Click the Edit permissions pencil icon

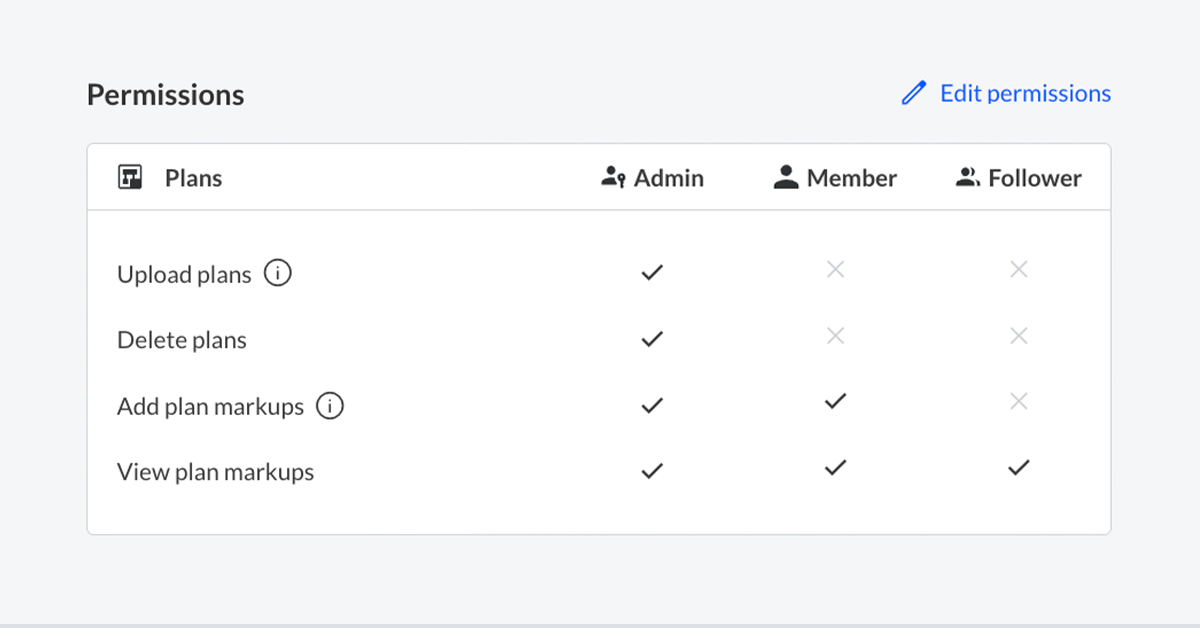point(913,94)
